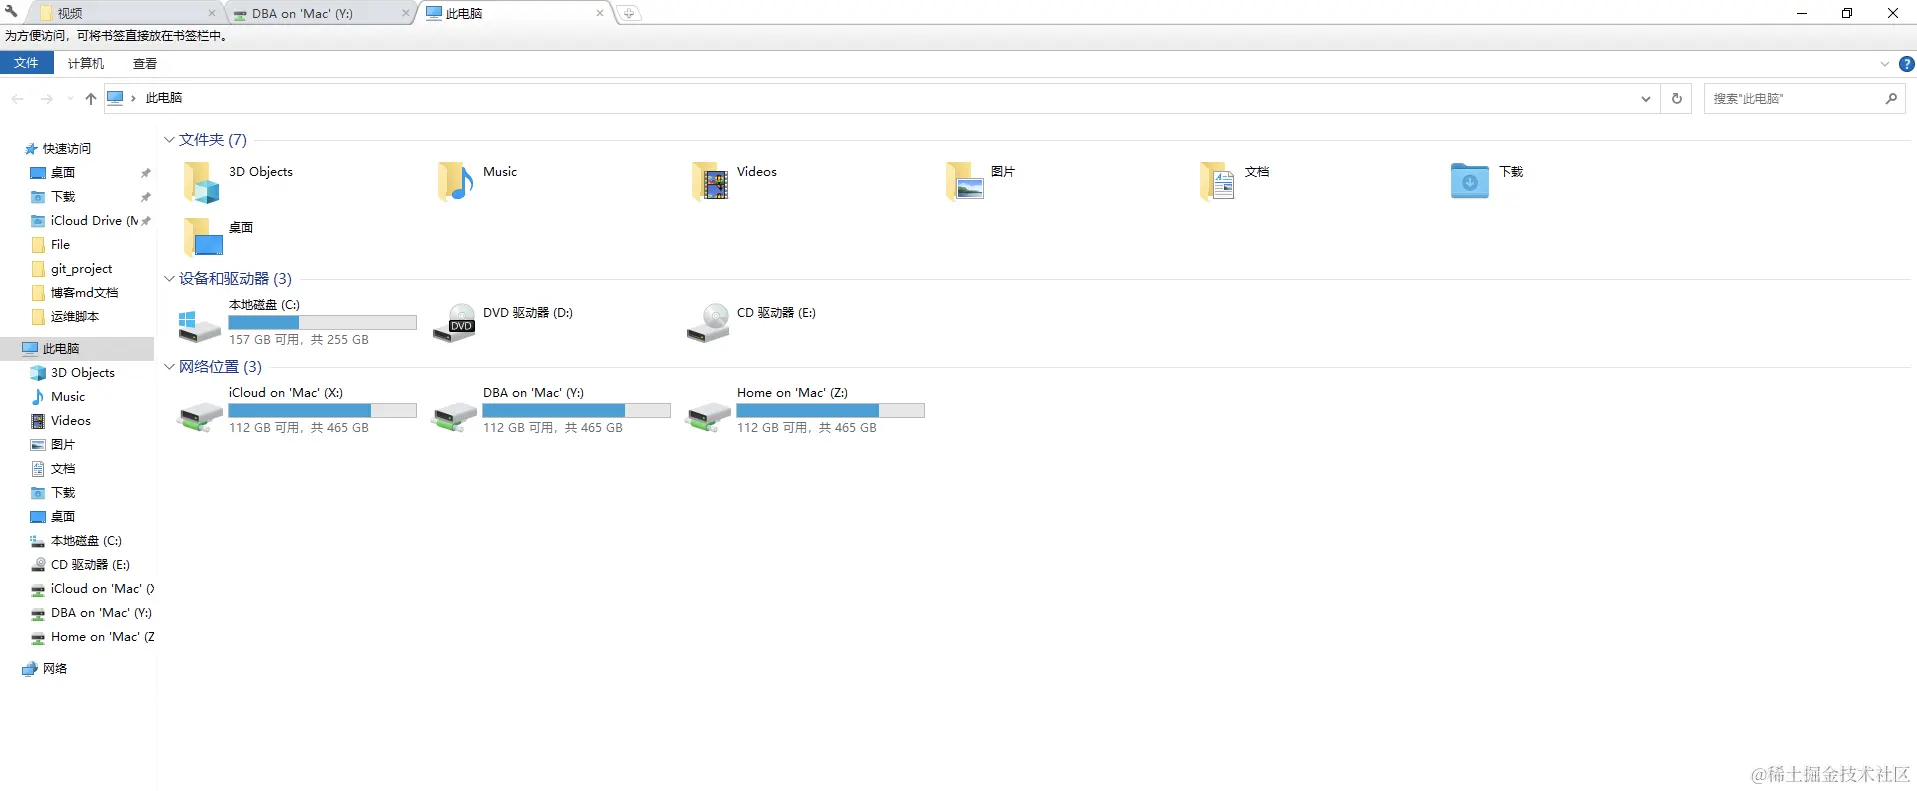Screen dimensions: 1917x791
Task: Open the Music folder icon
Action: [455, 182]
